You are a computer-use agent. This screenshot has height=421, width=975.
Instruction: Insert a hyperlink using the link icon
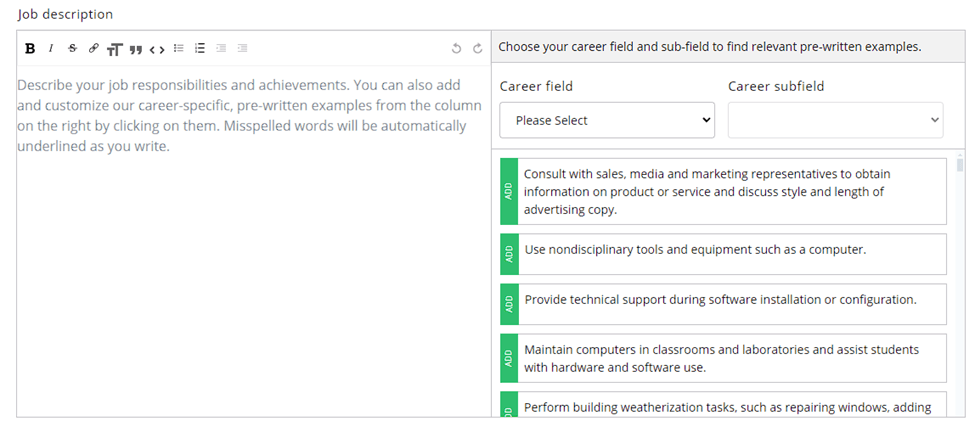pos(93,48)
